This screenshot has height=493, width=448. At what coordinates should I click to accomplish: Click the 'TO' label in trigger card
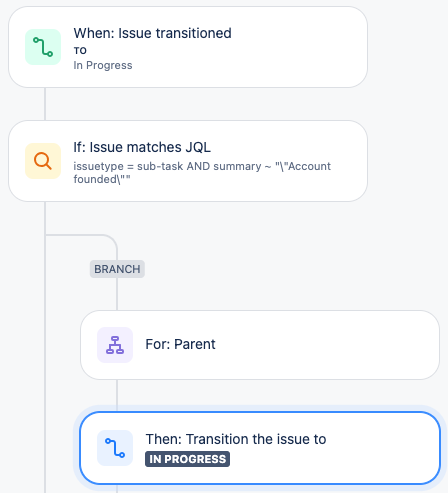coord(80,51)
